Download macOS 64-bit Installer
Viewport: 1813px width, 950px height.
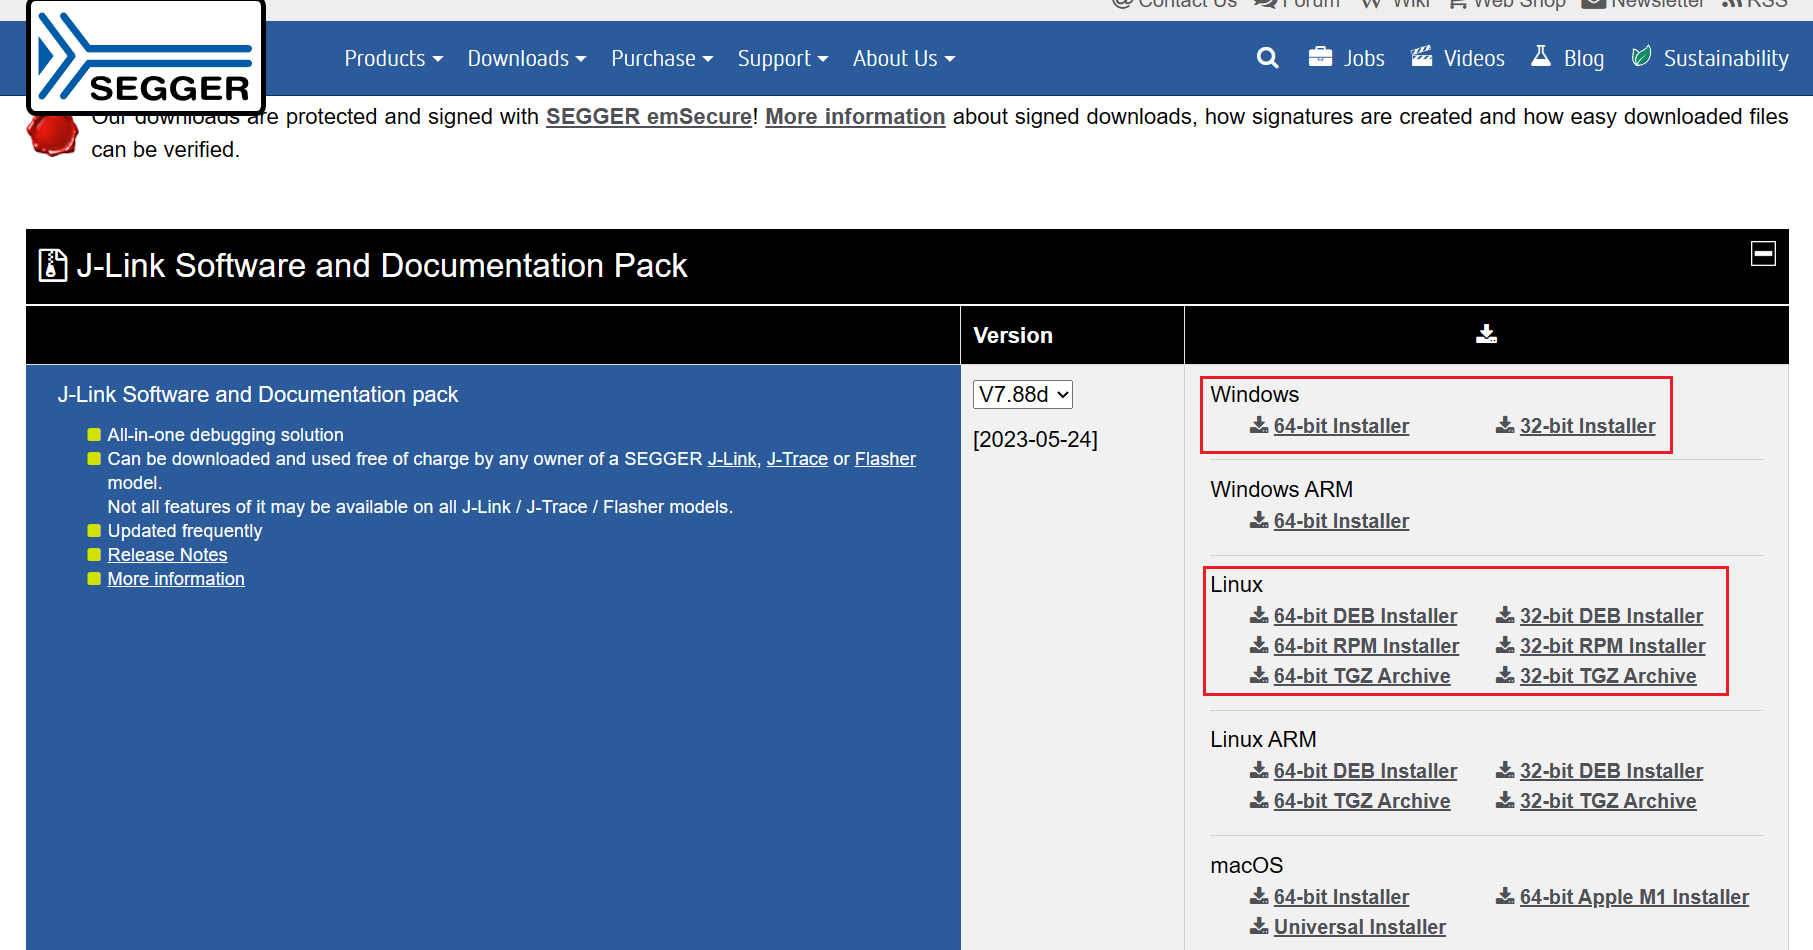(1341, 897)
